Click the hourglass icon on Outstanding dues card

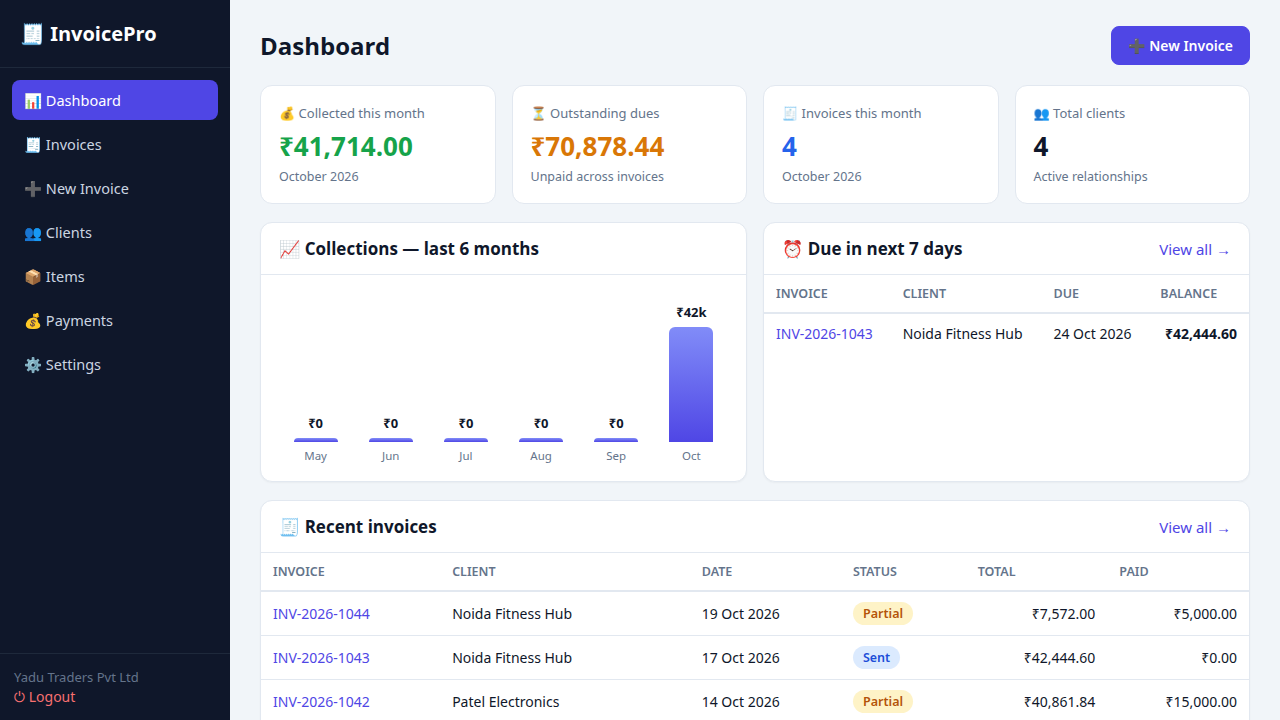pyautogui.click(x=538, y=114)
